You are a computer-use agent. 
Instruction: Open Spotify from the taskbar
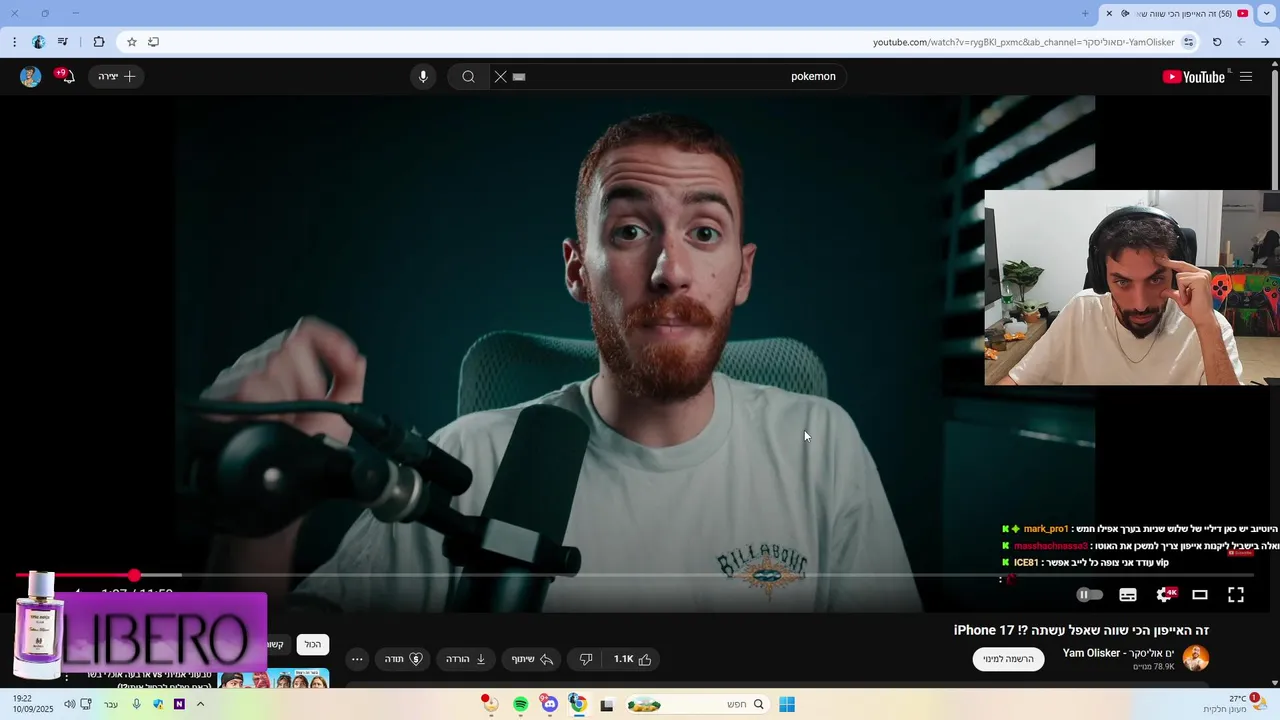pos(520,705)
